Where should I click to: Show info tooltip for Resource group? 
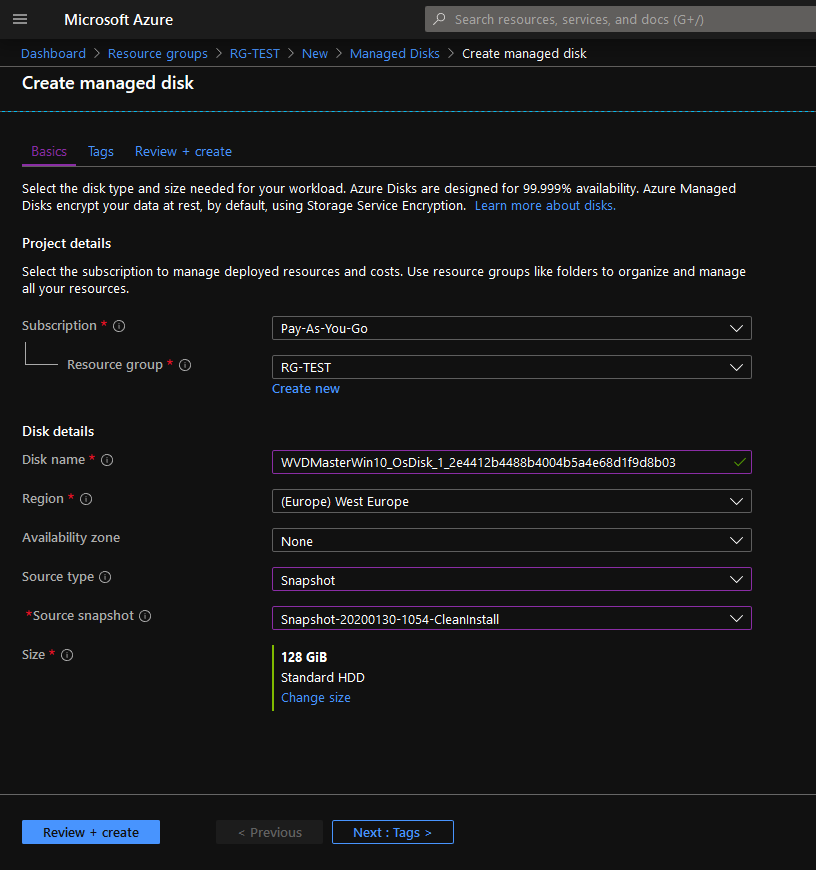185,365
